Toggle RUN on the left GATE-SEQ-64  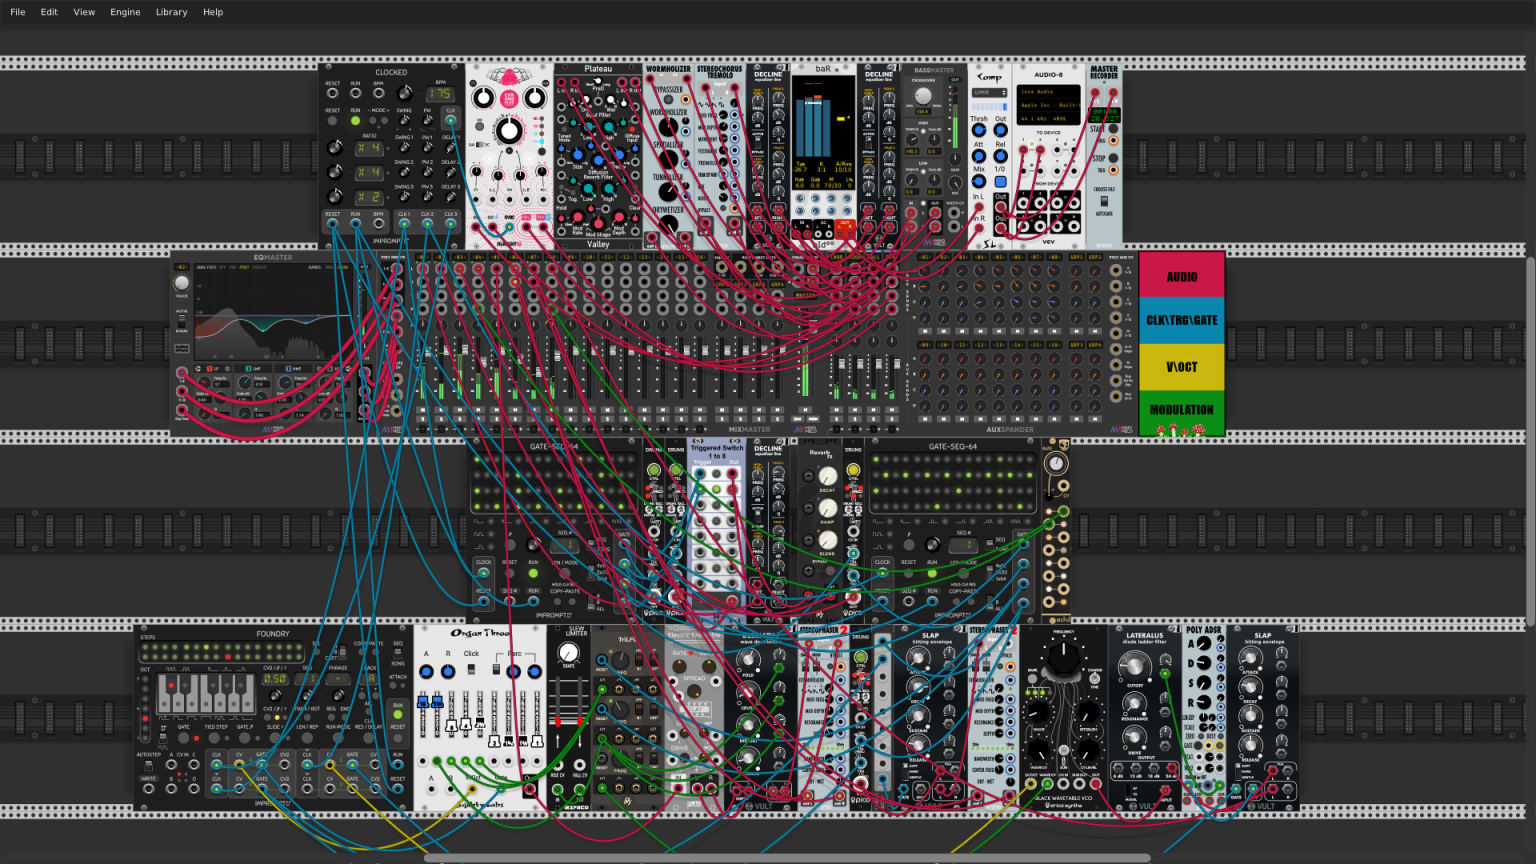(533, 575)
